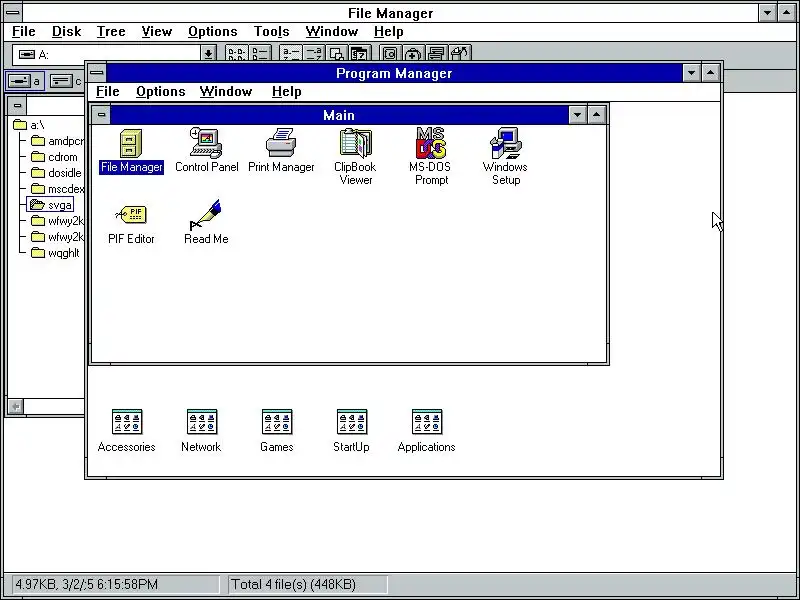This screenshot has width=800, height=600.
Task: Open the View menu in File Manager
Action: 157,32
